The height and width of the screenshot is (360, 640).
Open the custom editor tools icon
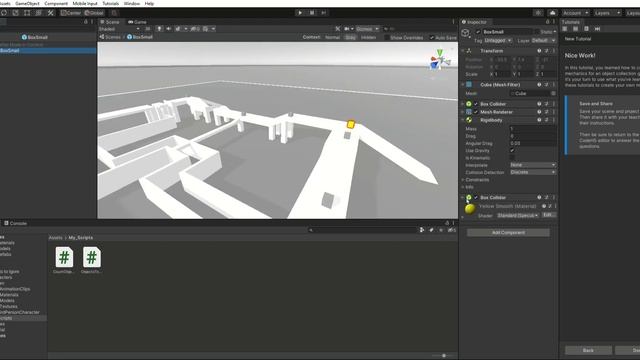tap(51, 13)
